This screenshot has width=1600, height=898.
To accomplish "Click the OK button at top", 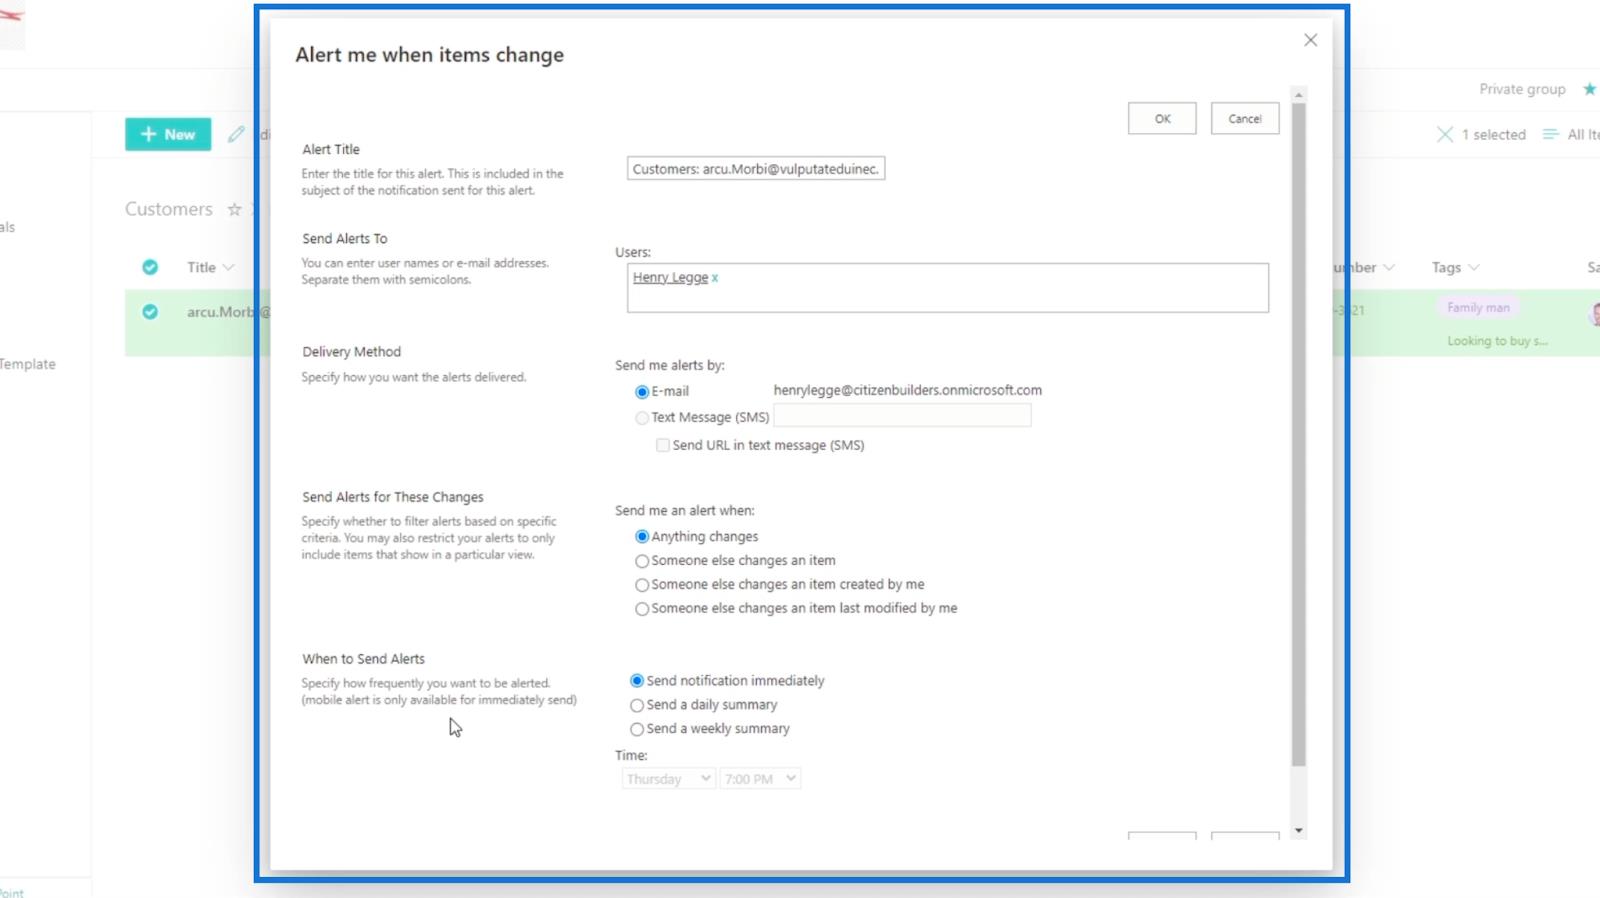I will coord(1162,118).
